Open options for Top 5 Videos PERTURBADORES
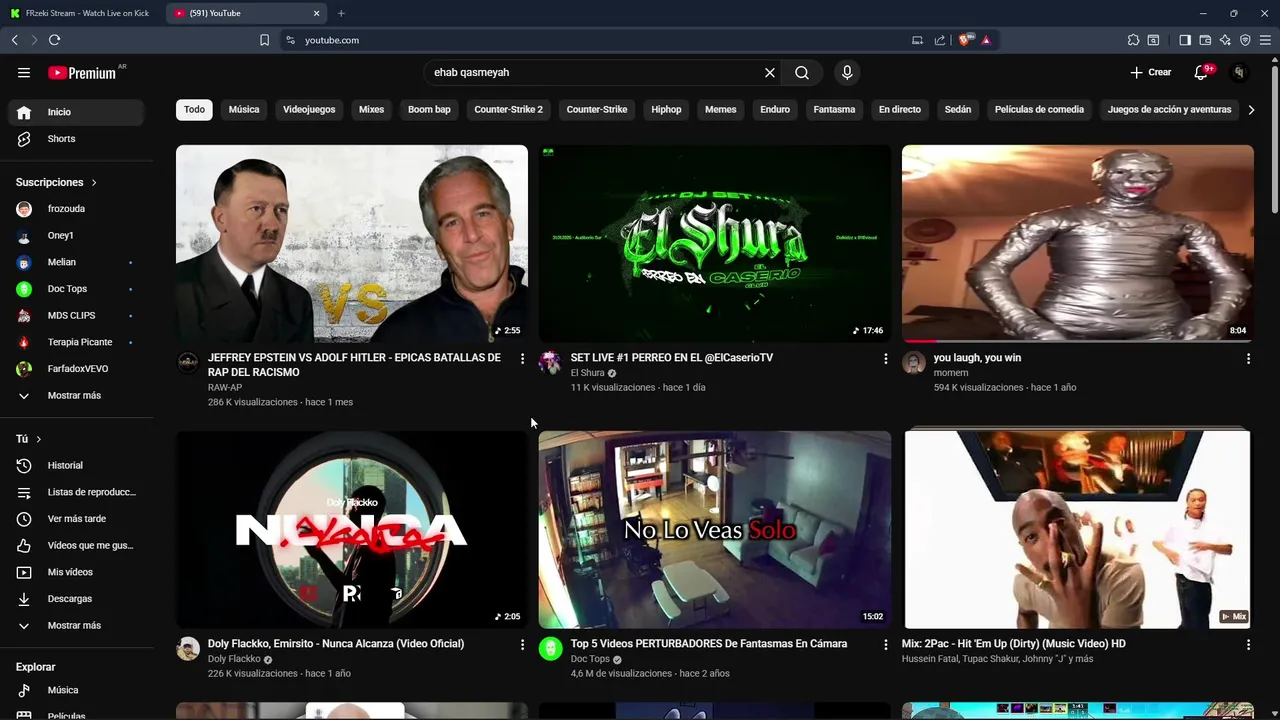This screenshot has width=1280, height=720. (885, 645)
